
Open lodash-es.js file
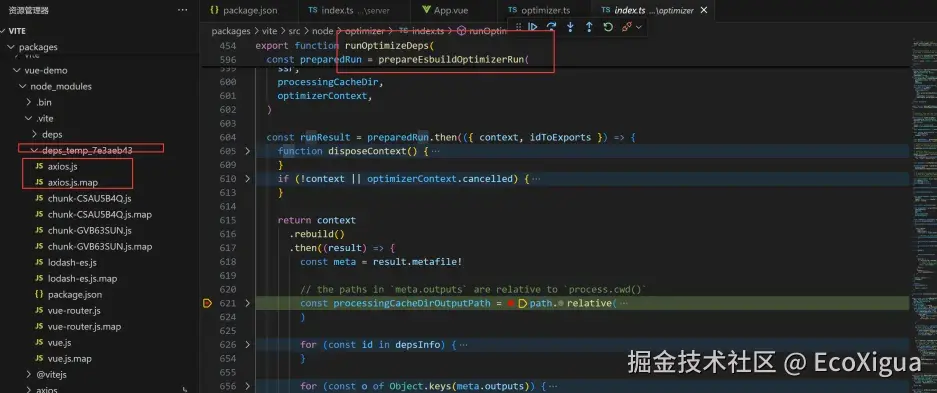click(72, 263)
